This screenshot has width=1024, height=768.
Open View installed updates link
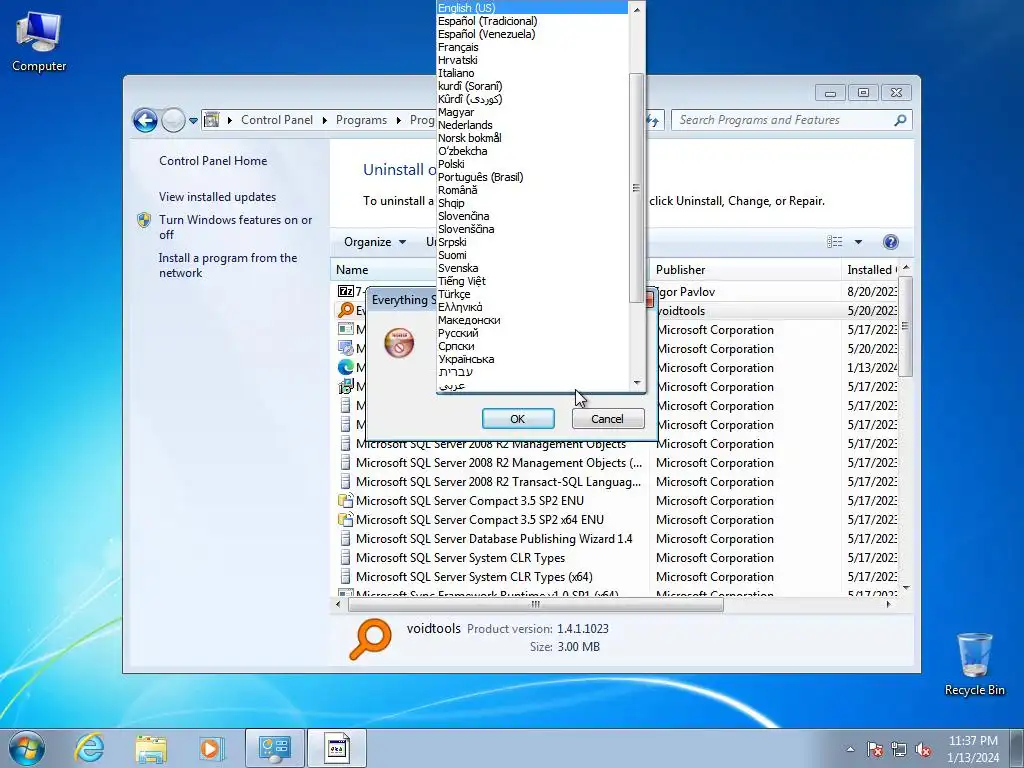[x=217, y=197]
